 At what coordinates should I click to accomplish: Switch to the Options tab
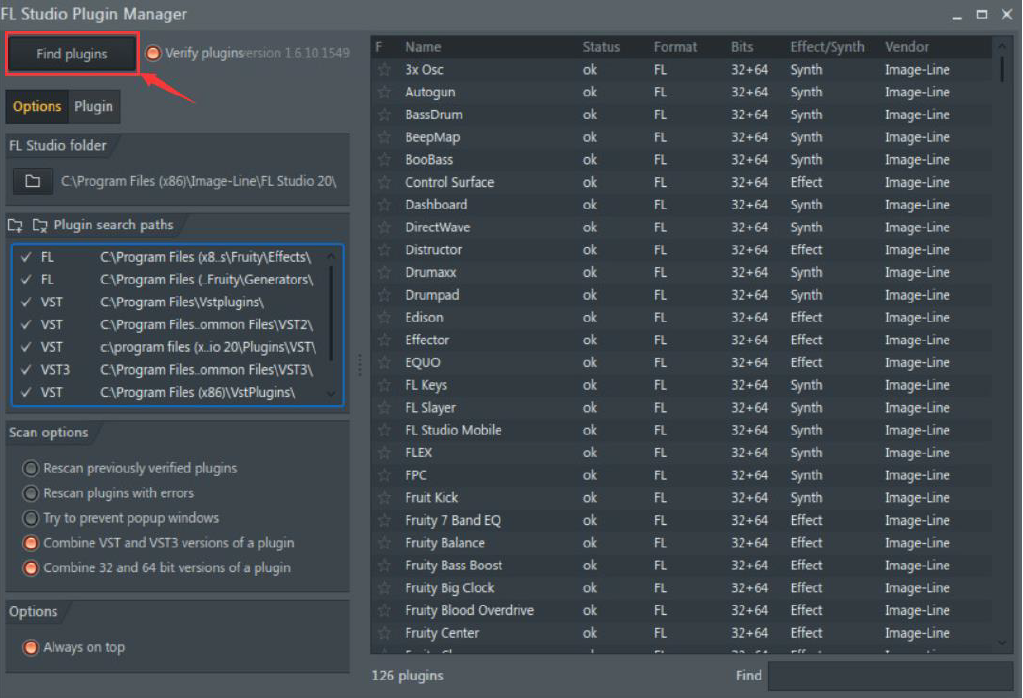37,106
